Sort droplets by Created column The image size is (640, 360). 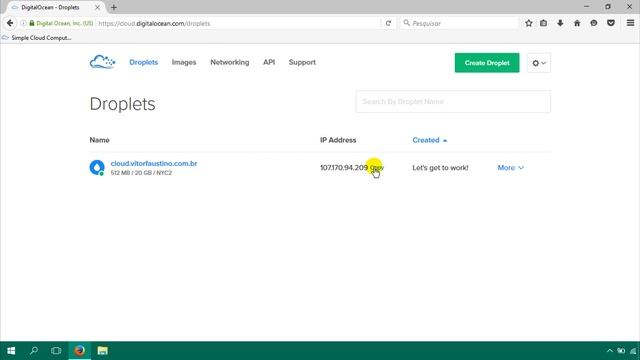pos(429,140)
